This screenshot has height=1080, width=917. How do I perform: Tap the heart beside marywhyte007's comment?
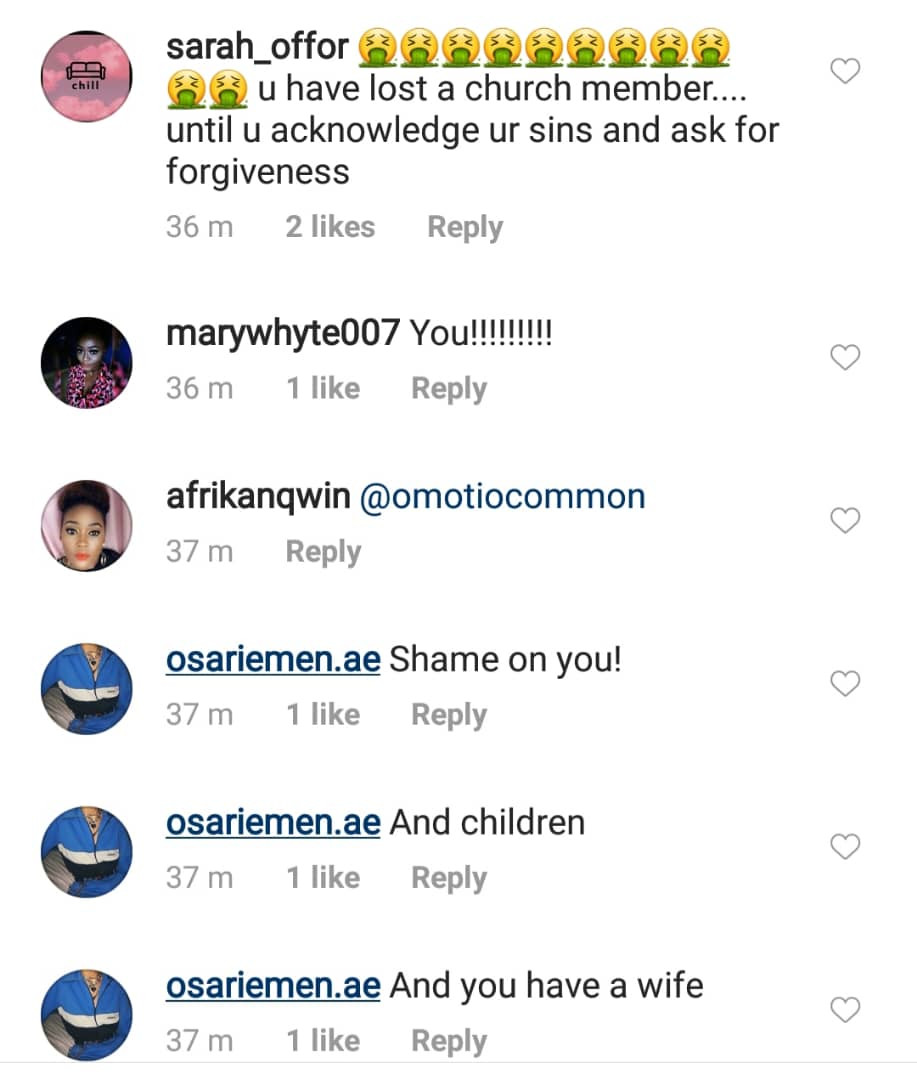click(846, 358)
